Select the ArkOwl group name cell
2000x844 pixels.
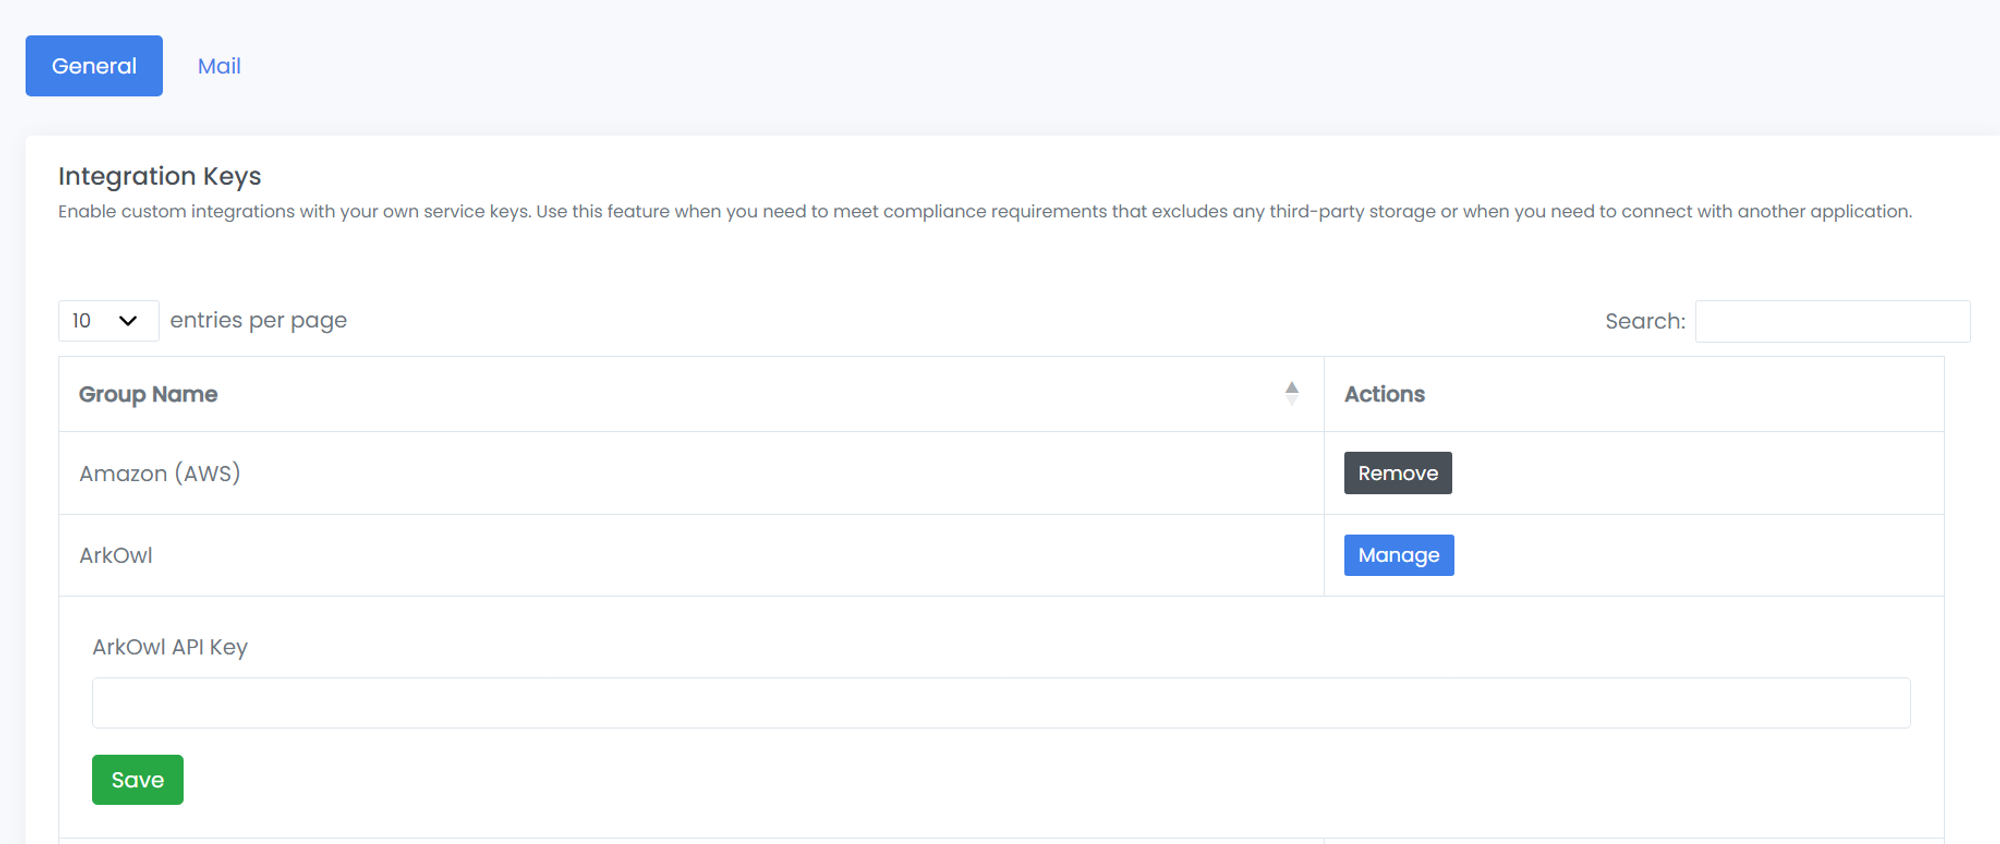(x=116, y=556)
